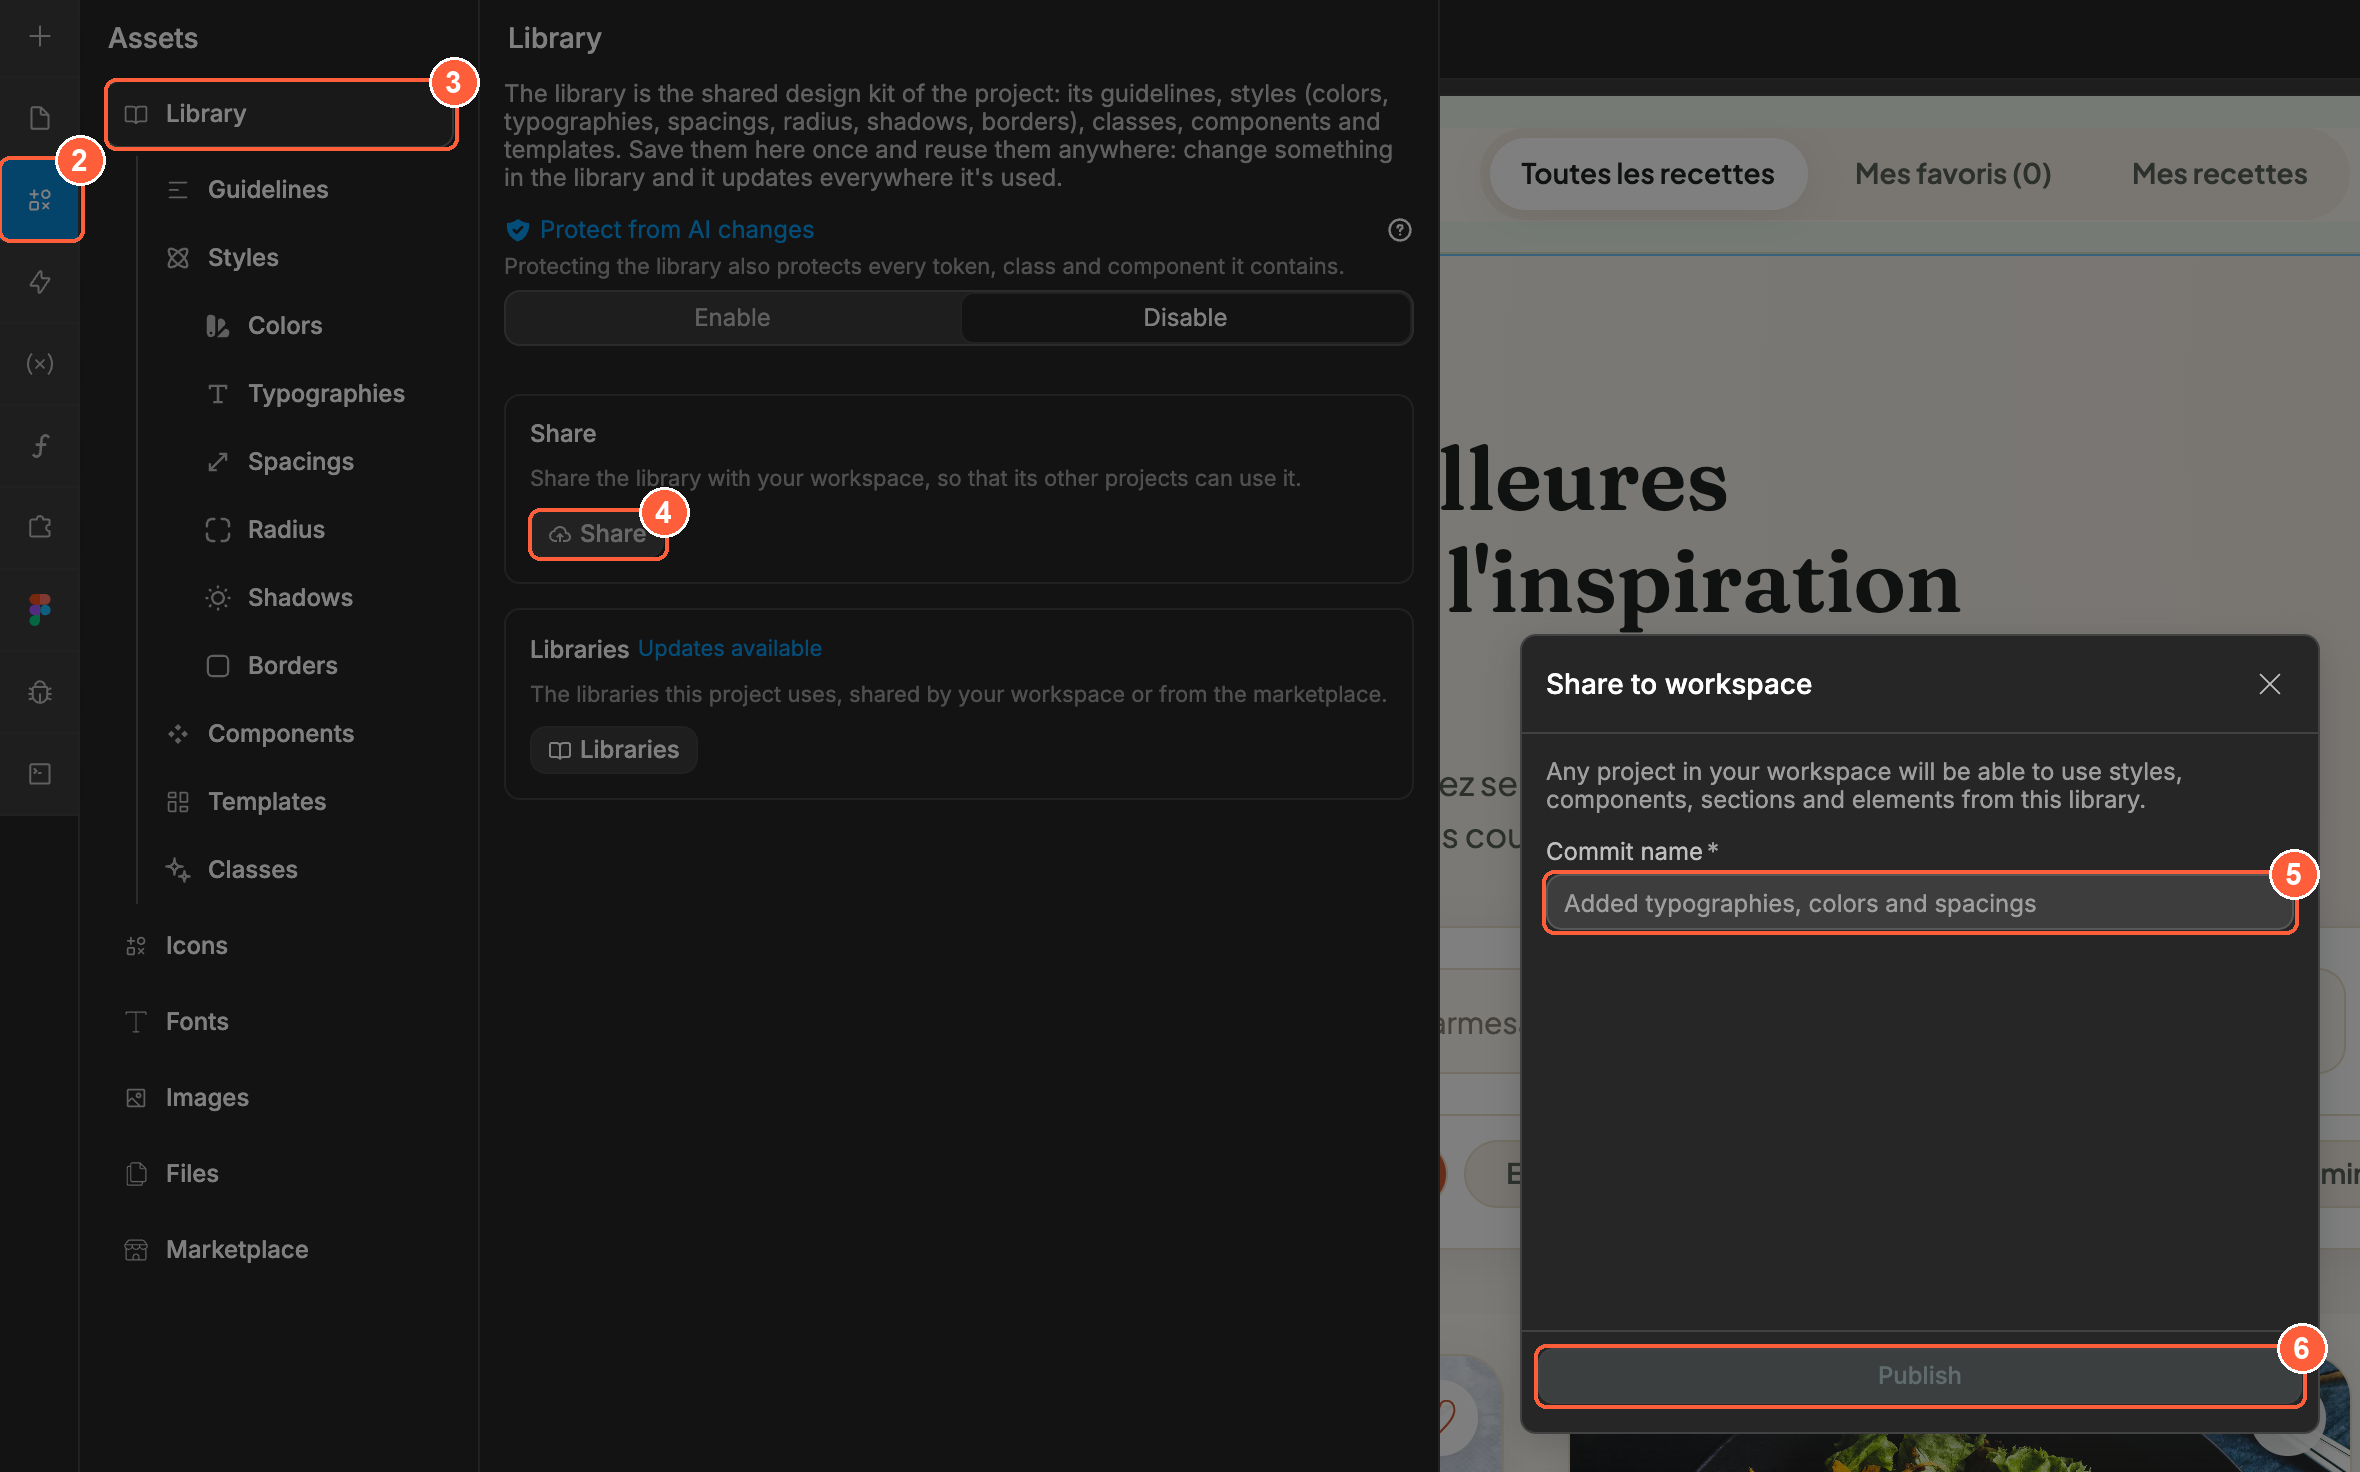Select Mes recettes tab in preview
The image size is (2360, 1472).
point(2219,174)
